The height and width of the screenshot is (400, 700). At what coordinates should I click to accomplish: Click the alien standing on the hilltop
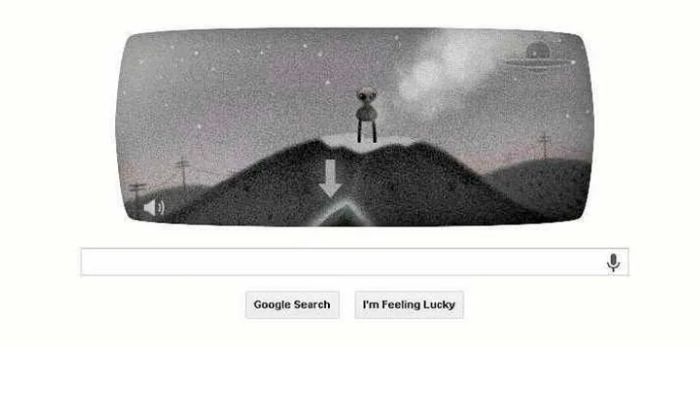pyautogui.click(x=367, y=115)
